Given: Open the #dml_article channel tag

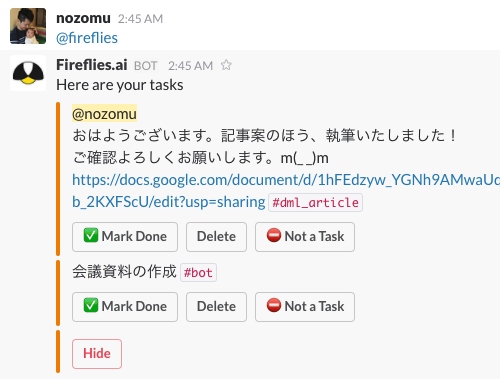Looking at the screenshot, I should (x=316, y=203).
